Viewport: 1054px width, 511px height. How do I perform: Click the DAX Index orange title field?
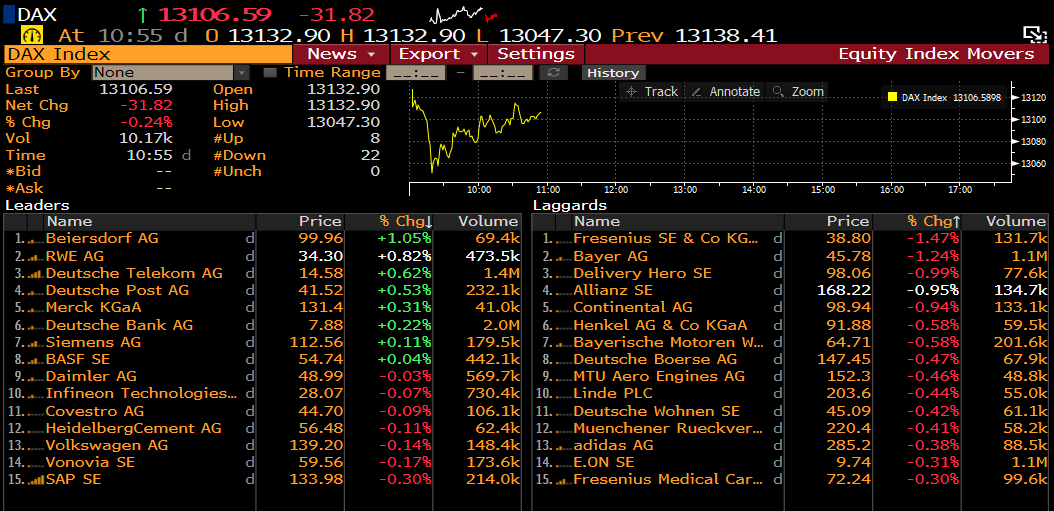tap(148, 54)
